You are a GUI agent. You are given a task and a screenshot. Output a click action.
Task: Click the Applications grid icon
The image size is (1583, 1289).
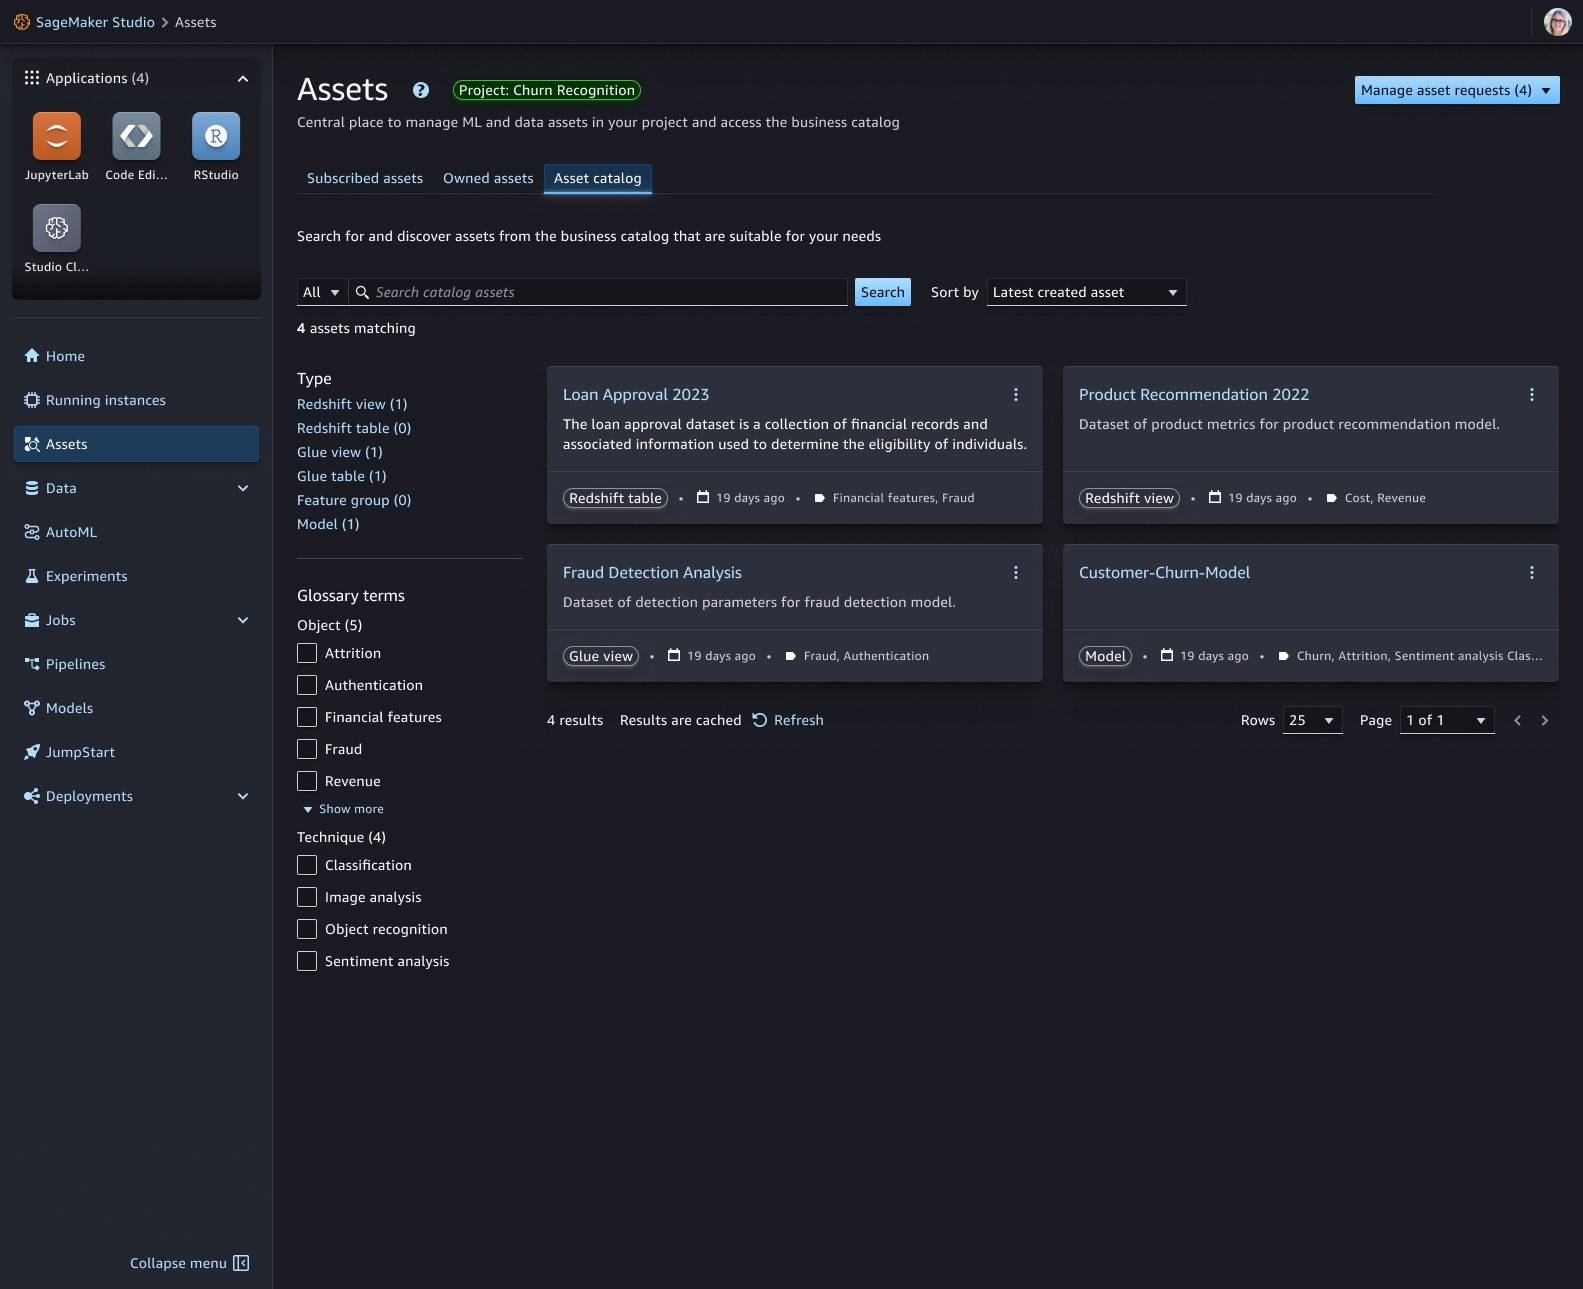(32, 78)
